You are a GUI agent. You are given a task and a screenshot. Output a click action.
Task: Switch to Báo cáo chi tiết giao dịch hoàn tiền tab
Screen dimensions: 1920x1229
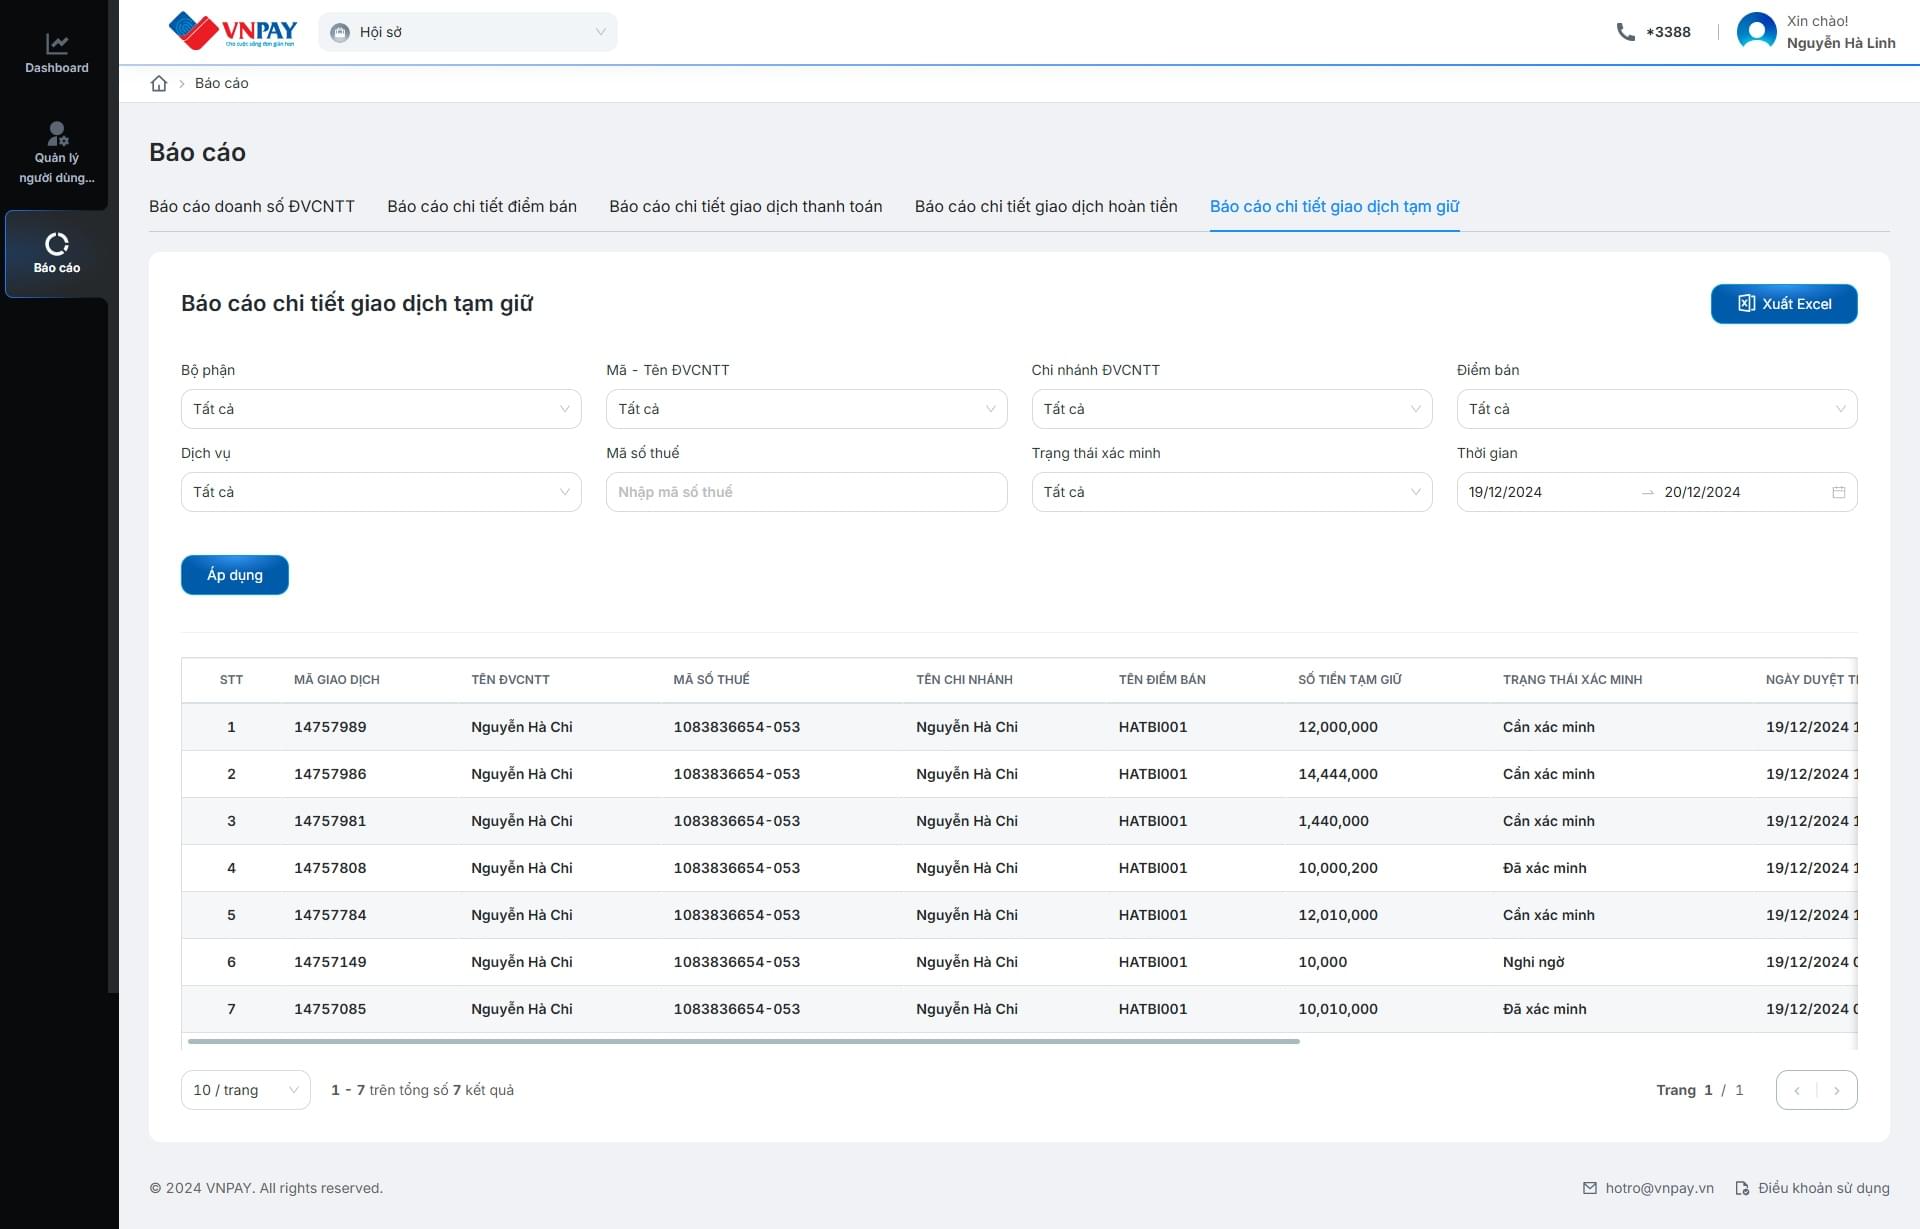(x=1046, y=206)
